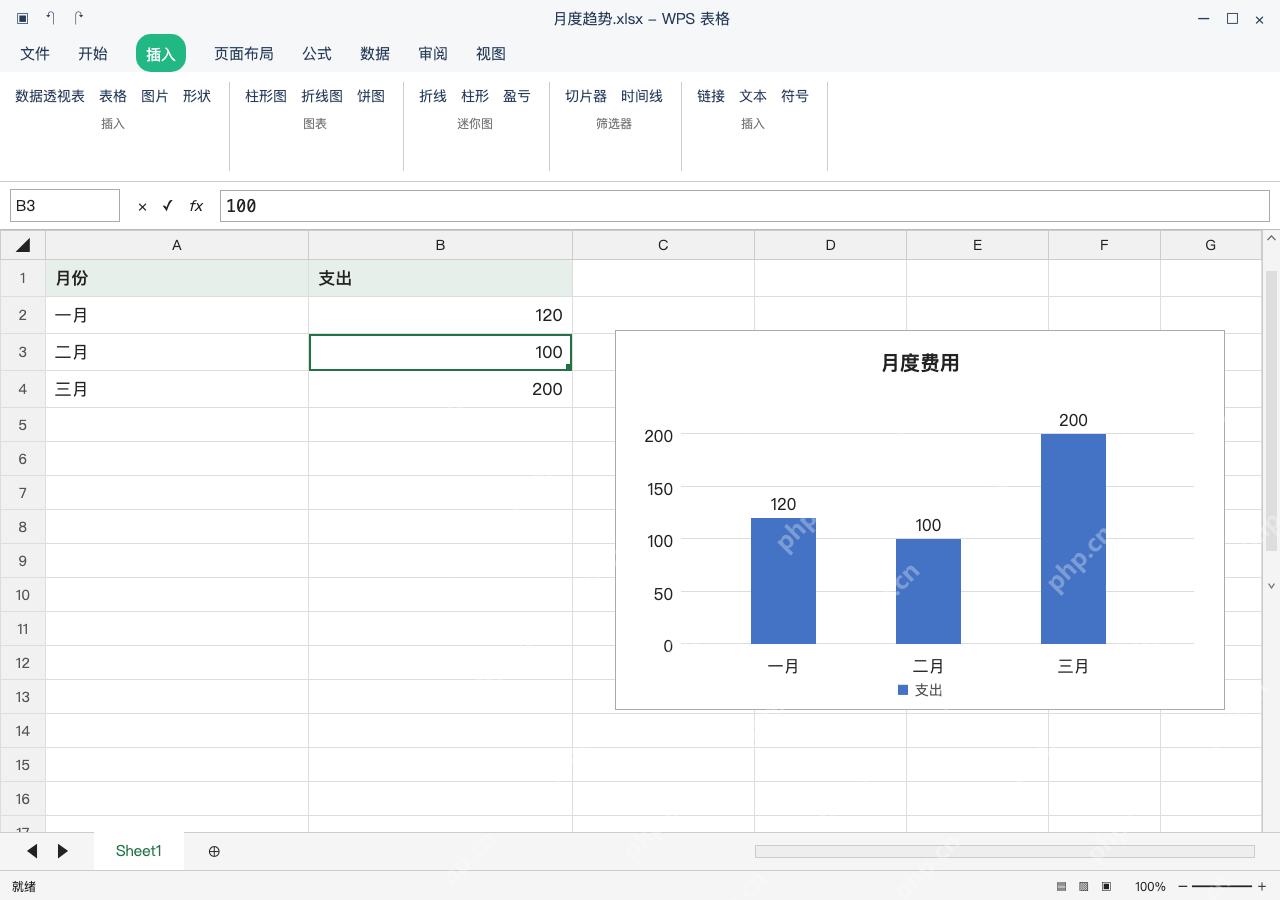Open the 文件 menu
The height and width of the screenshot is (900, 1280).
35,54
